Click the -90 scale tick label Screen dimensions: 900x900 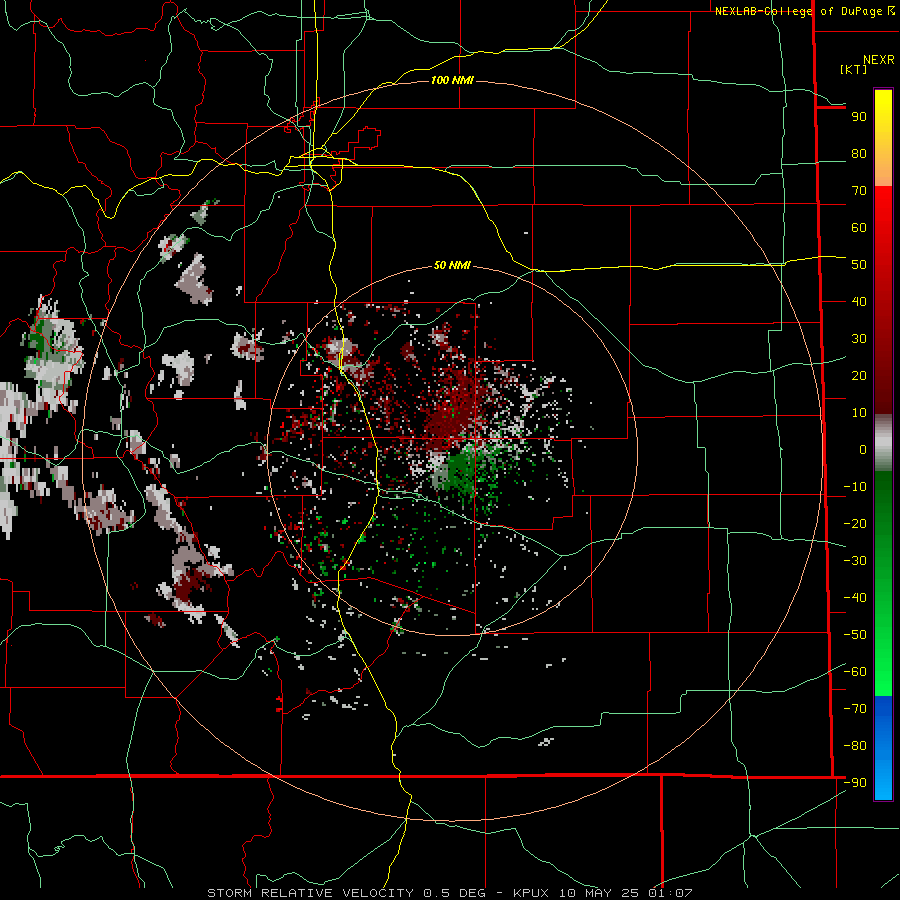(x=855, y=783)
